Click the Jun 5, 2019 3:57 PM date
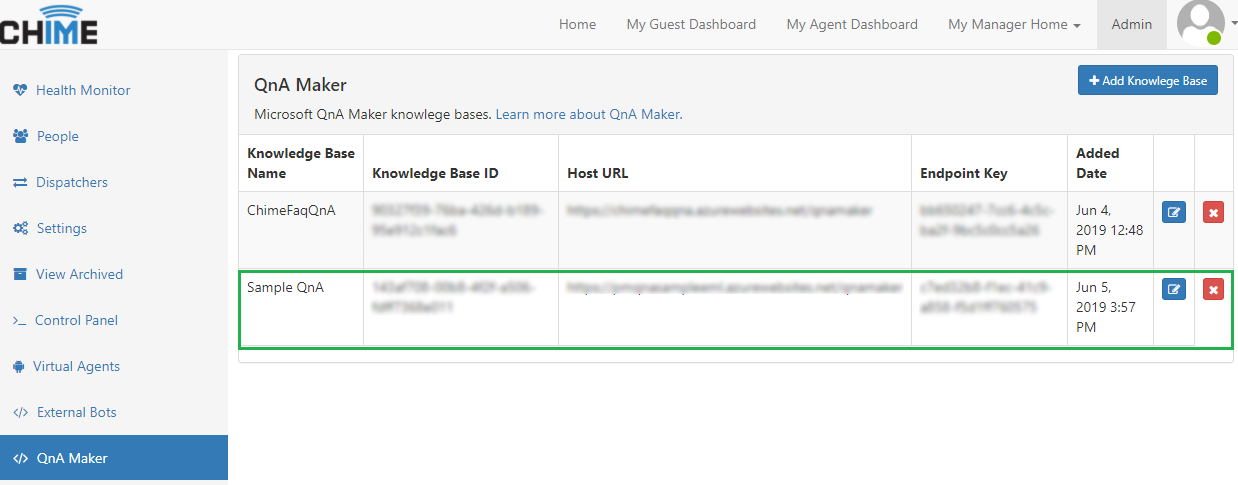1238x485 pixels. coord(1104,306)
